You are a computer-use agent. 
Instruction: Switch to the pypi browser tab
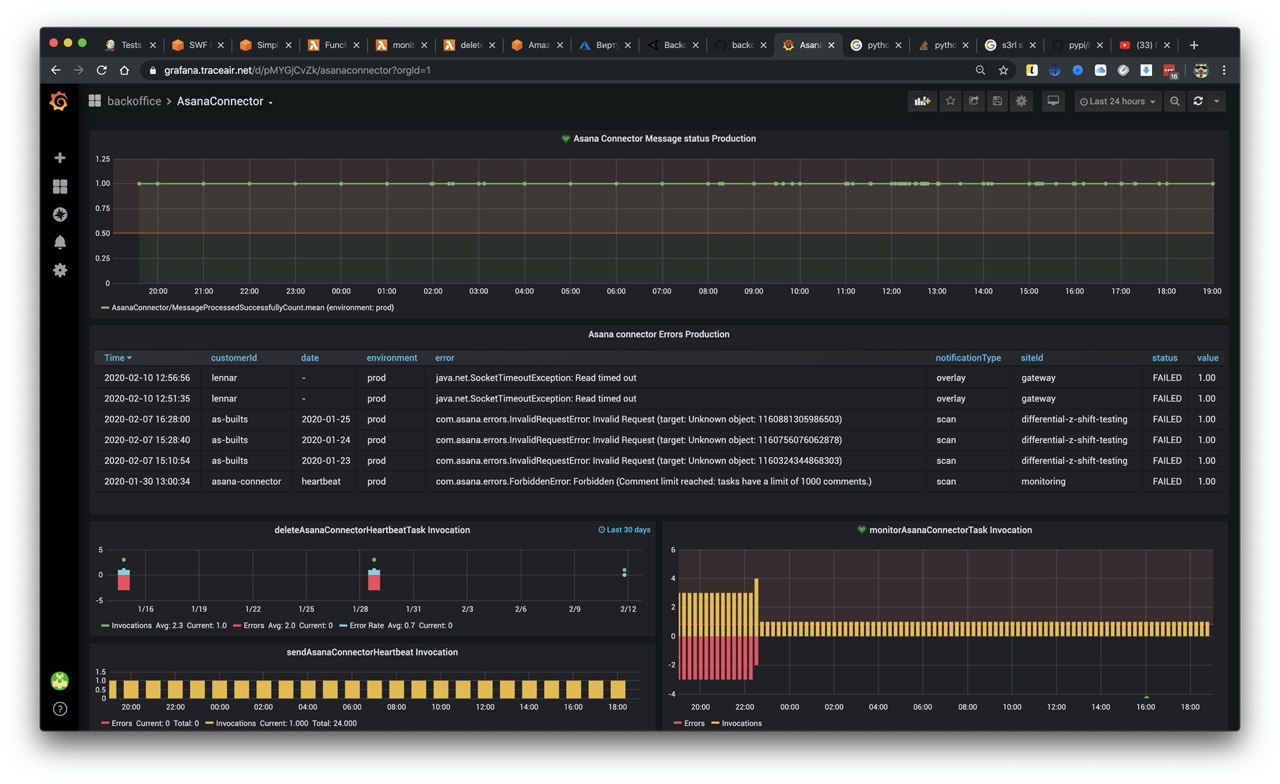click(x=1080, y=45)
